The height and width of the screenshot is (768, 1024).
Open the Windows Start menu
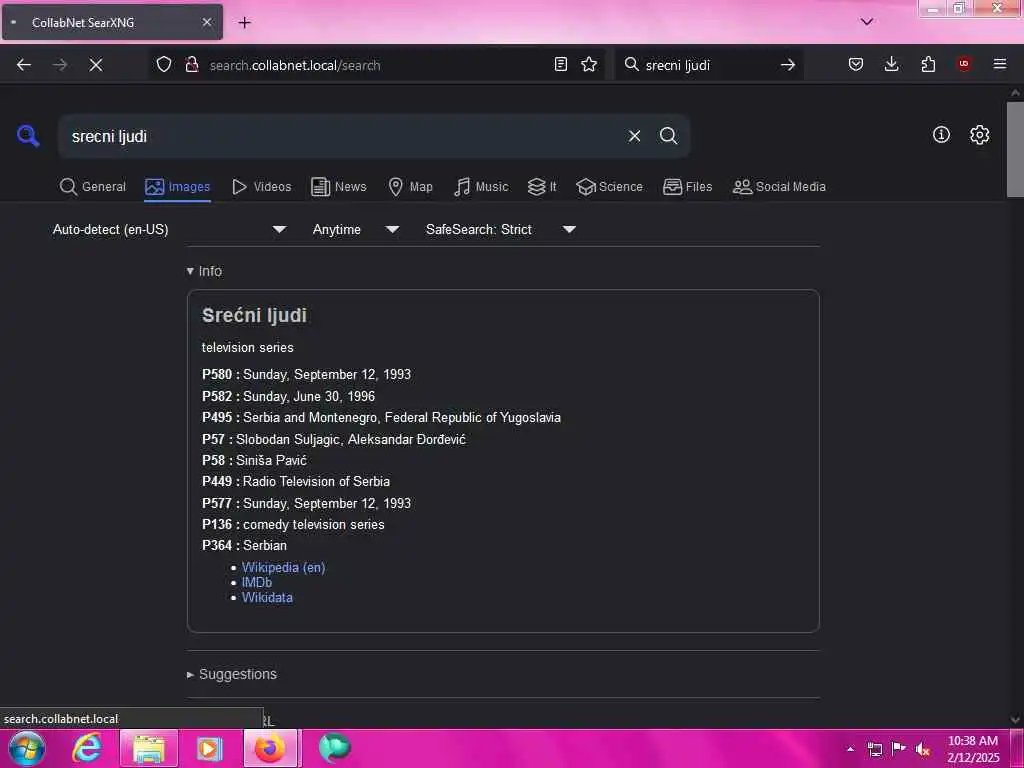coord(26,748)
